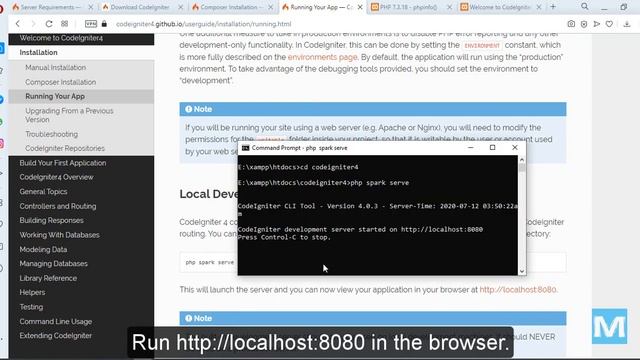
Task: Reload the page with the refresh icon
Action: [49, 24]
